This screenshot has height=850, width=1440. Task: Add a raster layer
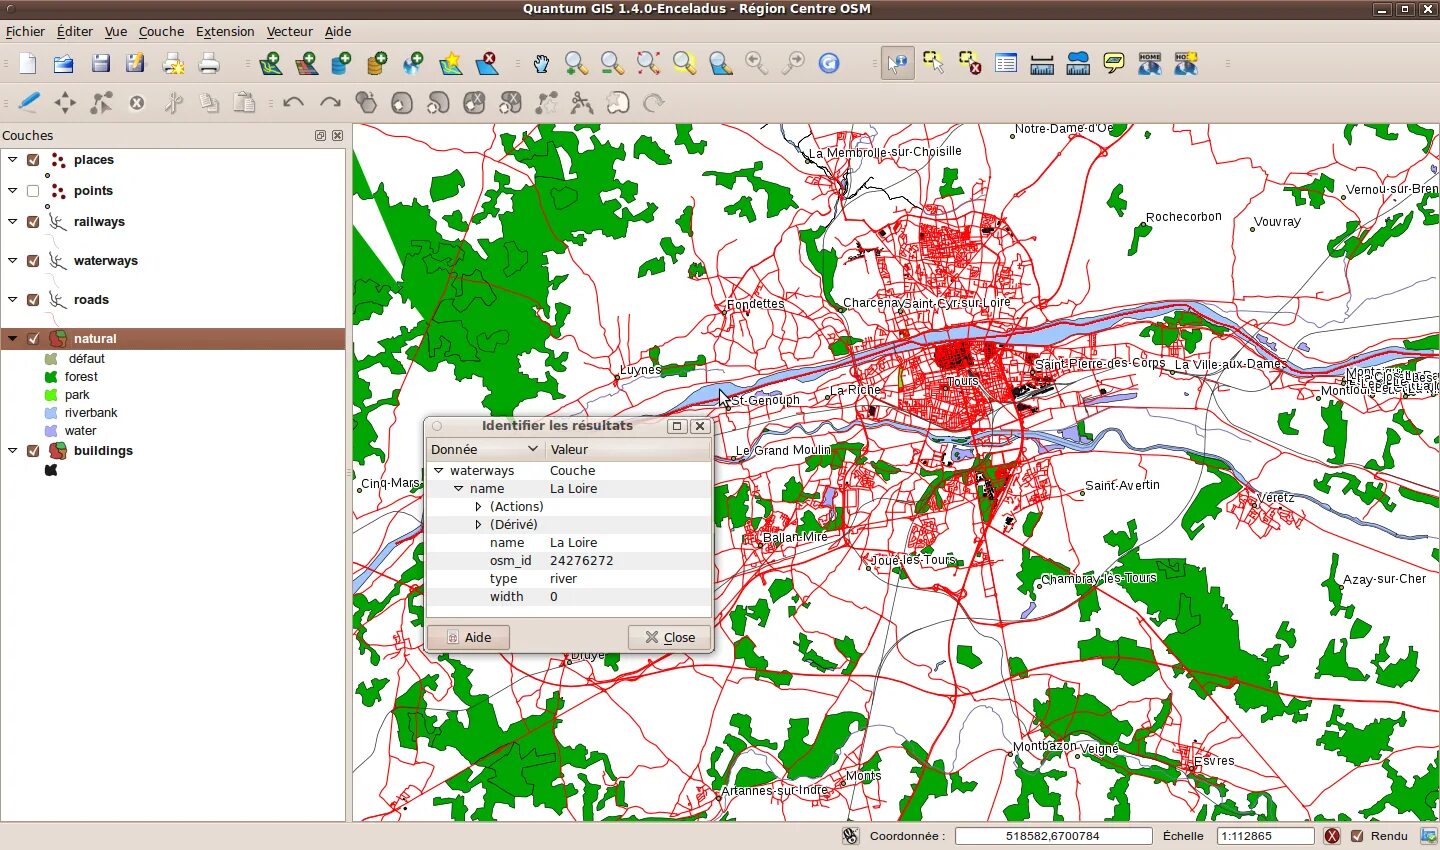click(x=307, y=64)
